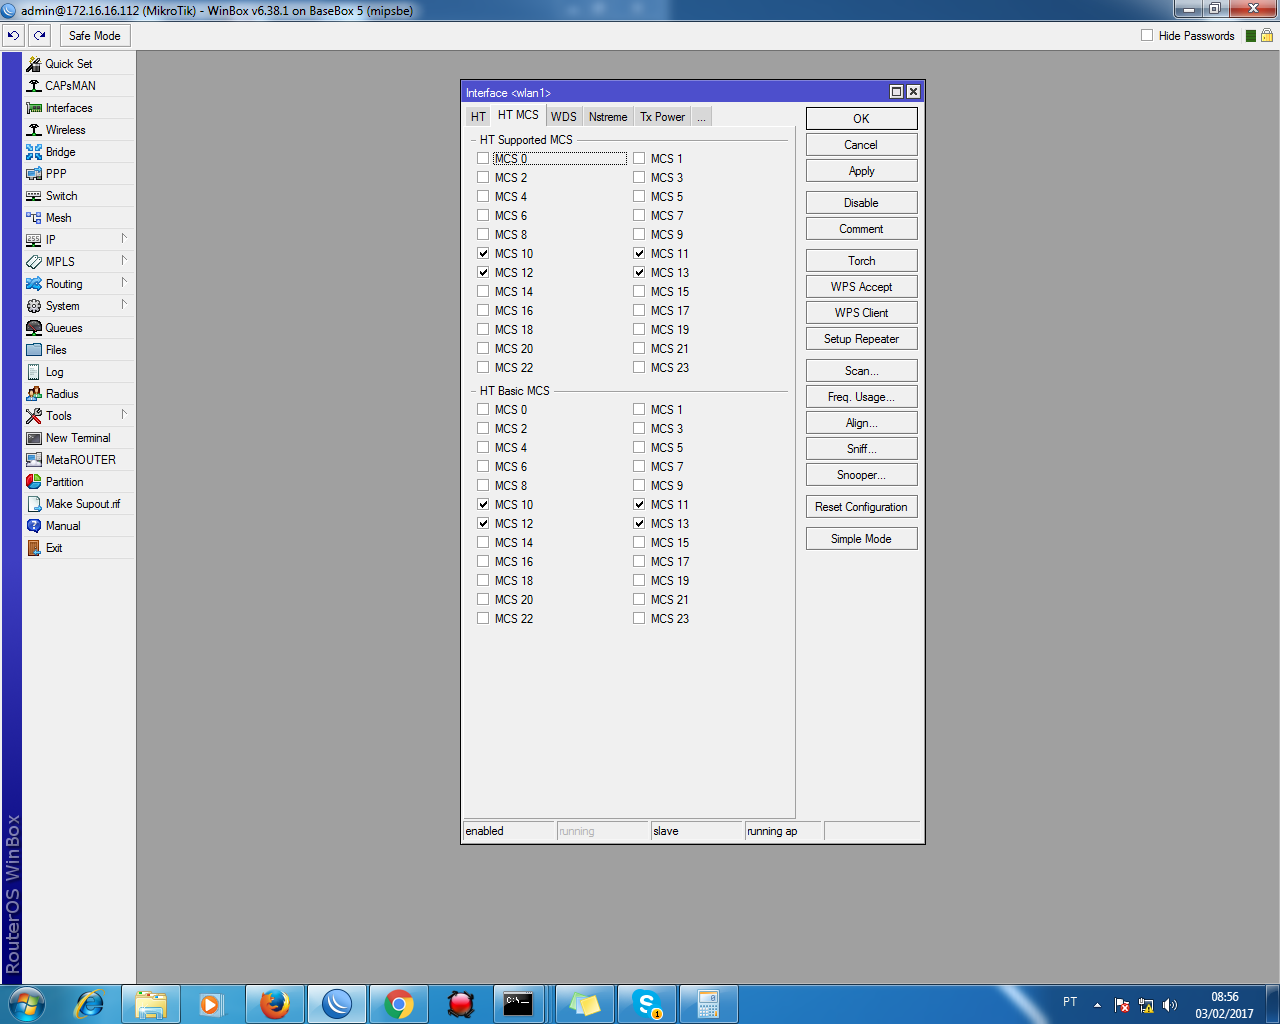
Task: Switch to the WDS tab
Action: 564,117
